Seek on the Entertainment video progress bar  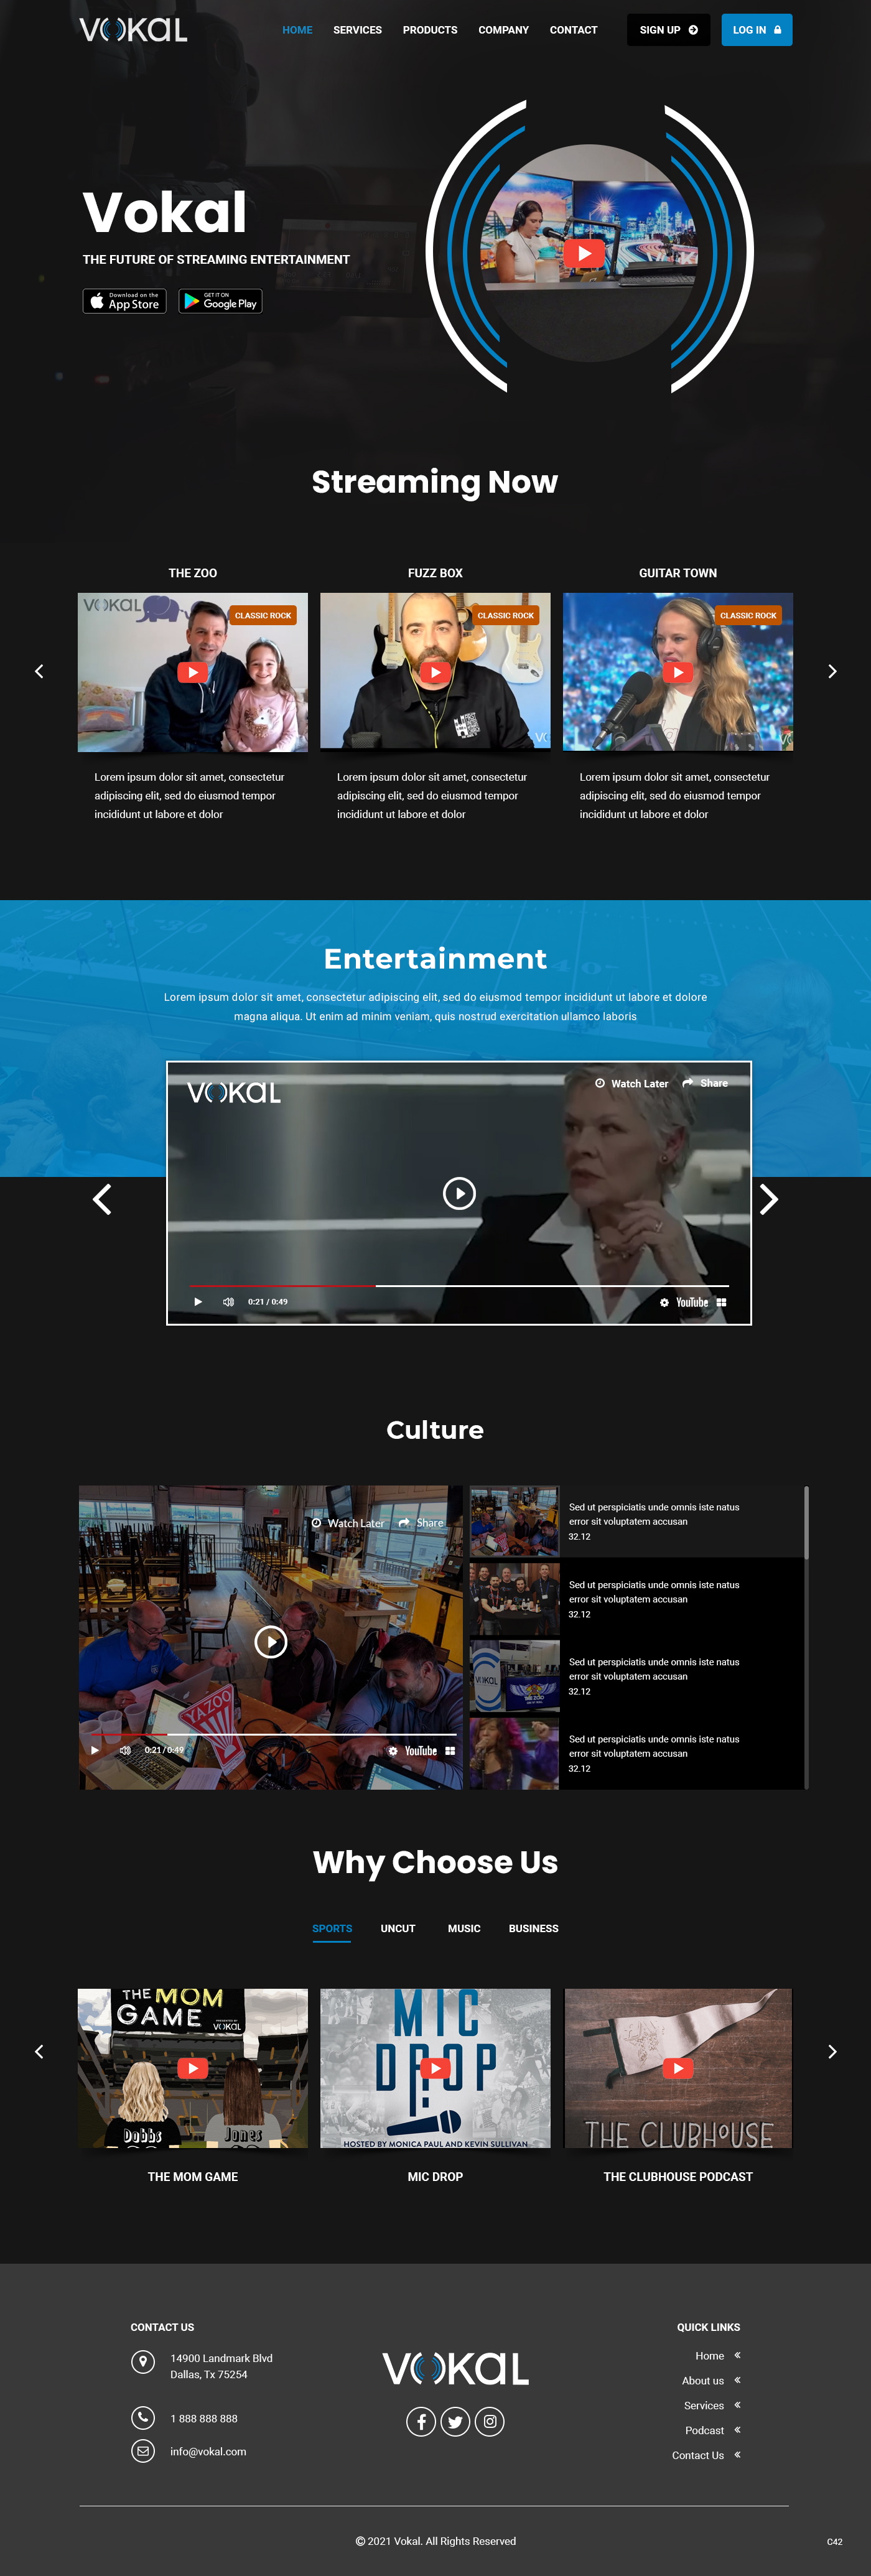click(459, 1286)
